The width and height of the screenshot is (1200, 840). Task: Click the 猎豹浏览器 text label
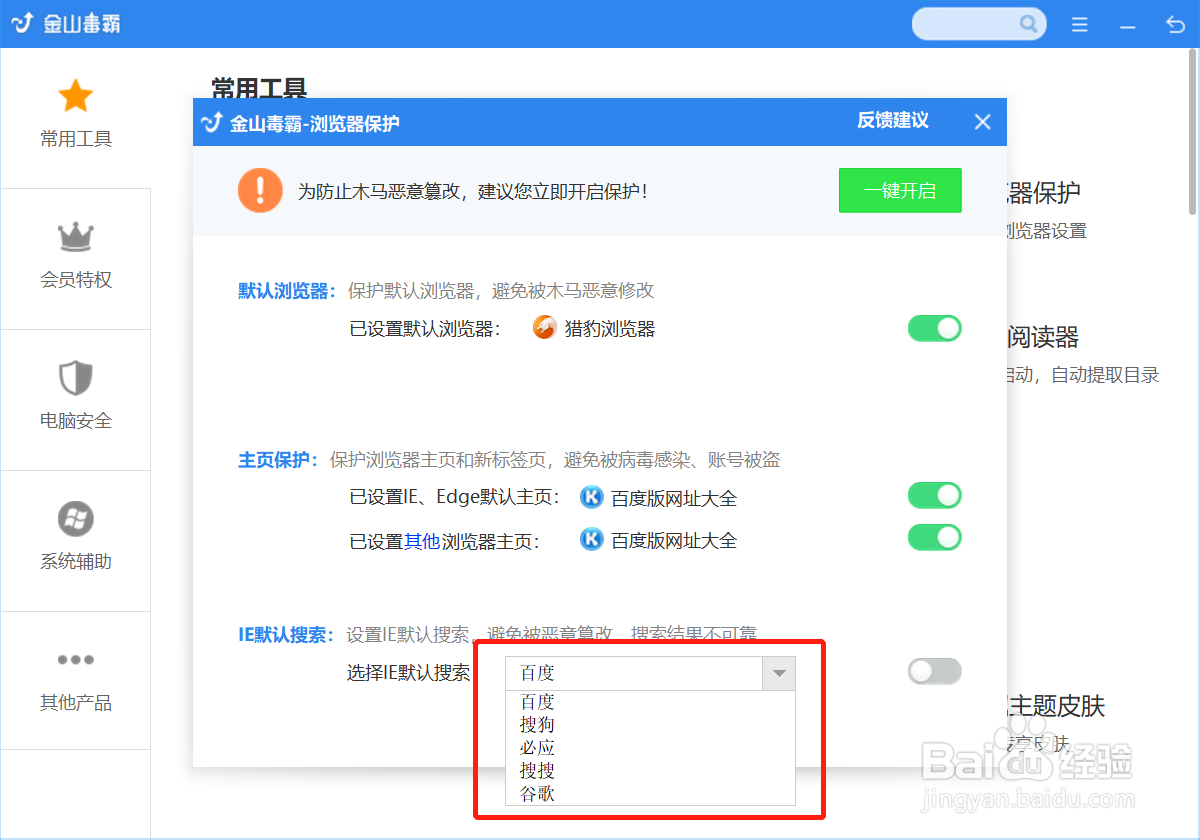point(610,329)
